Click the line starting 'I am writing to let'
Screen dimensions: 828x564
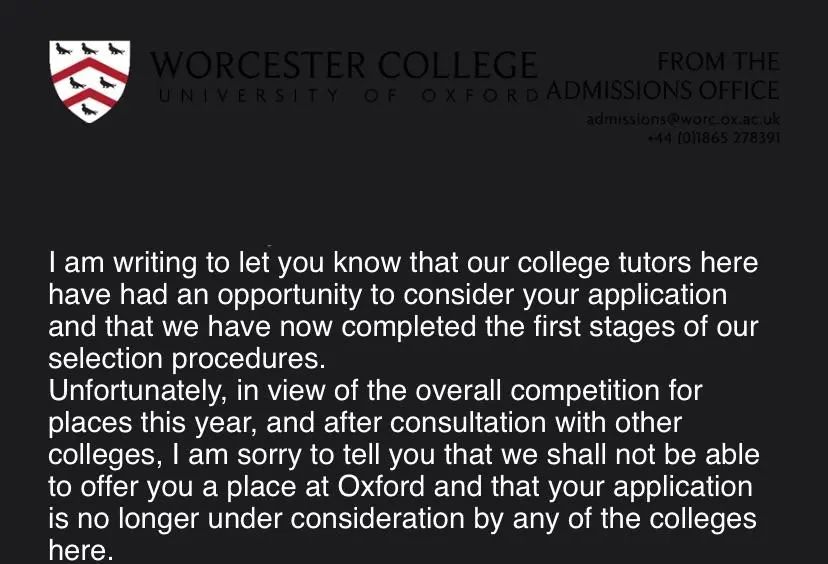(x=403, y=263)
